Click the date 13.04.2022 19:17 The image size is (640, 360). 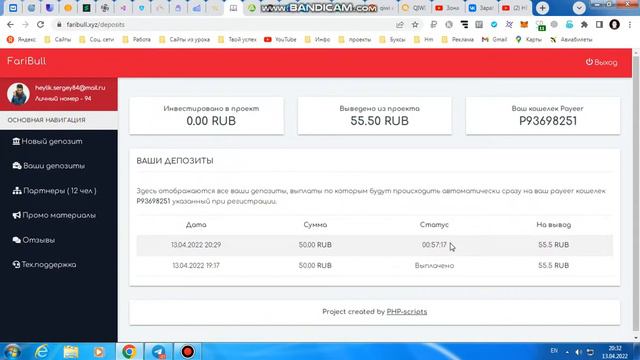pos(196,265)
